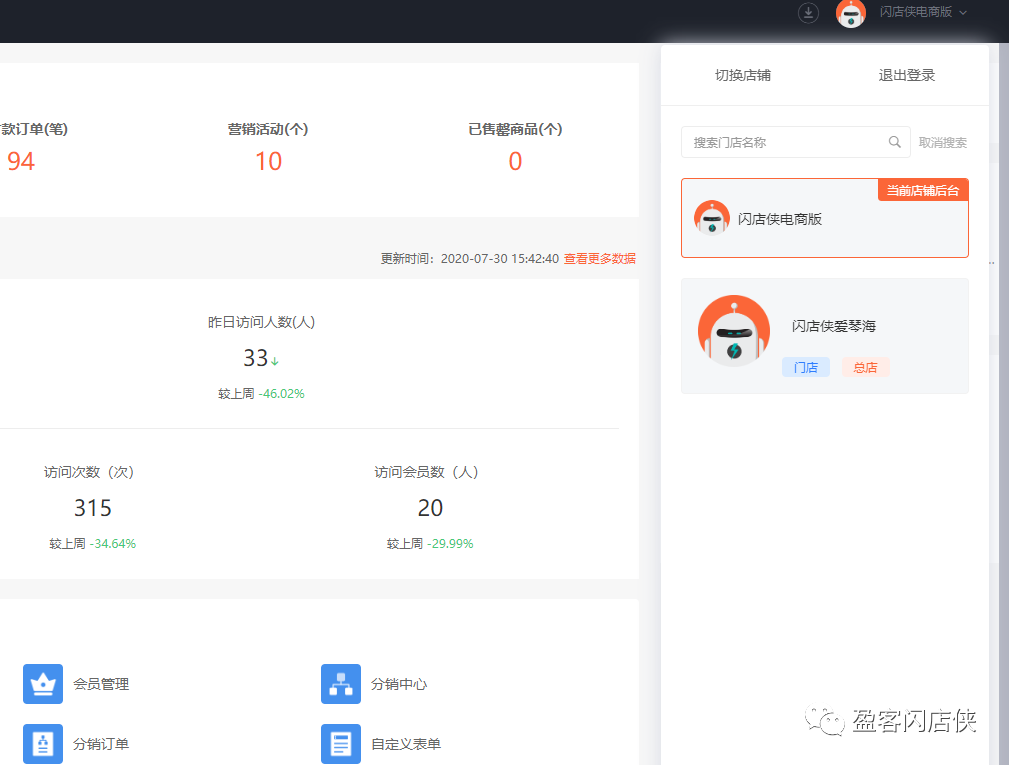Click the 当前店铺后台 orange label
The width and height of the screenshot is (1009, 765).
point(924,190)
